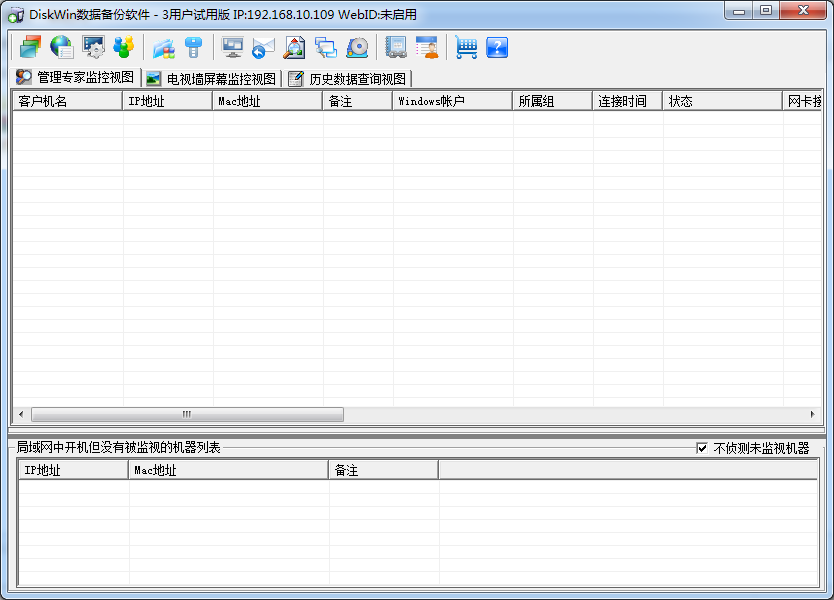Open the key icon for password settings

(x=193, y=47)
